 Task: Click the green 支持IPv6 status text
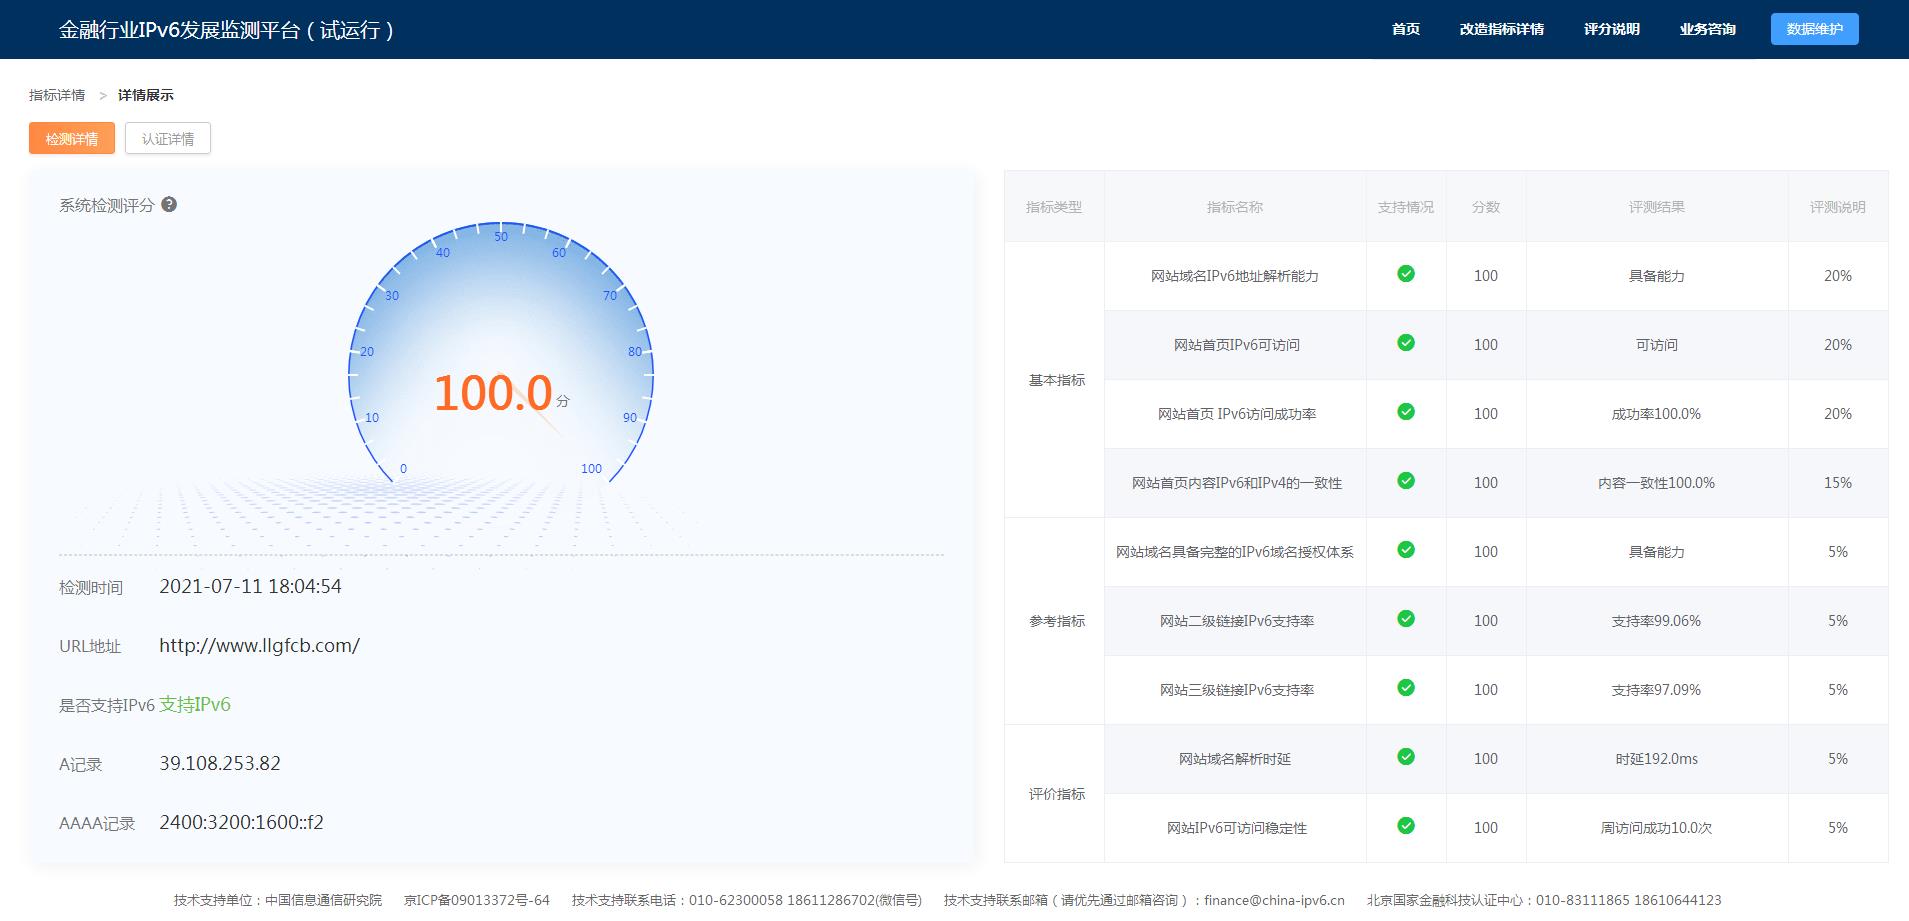click(x=195, y=705)
